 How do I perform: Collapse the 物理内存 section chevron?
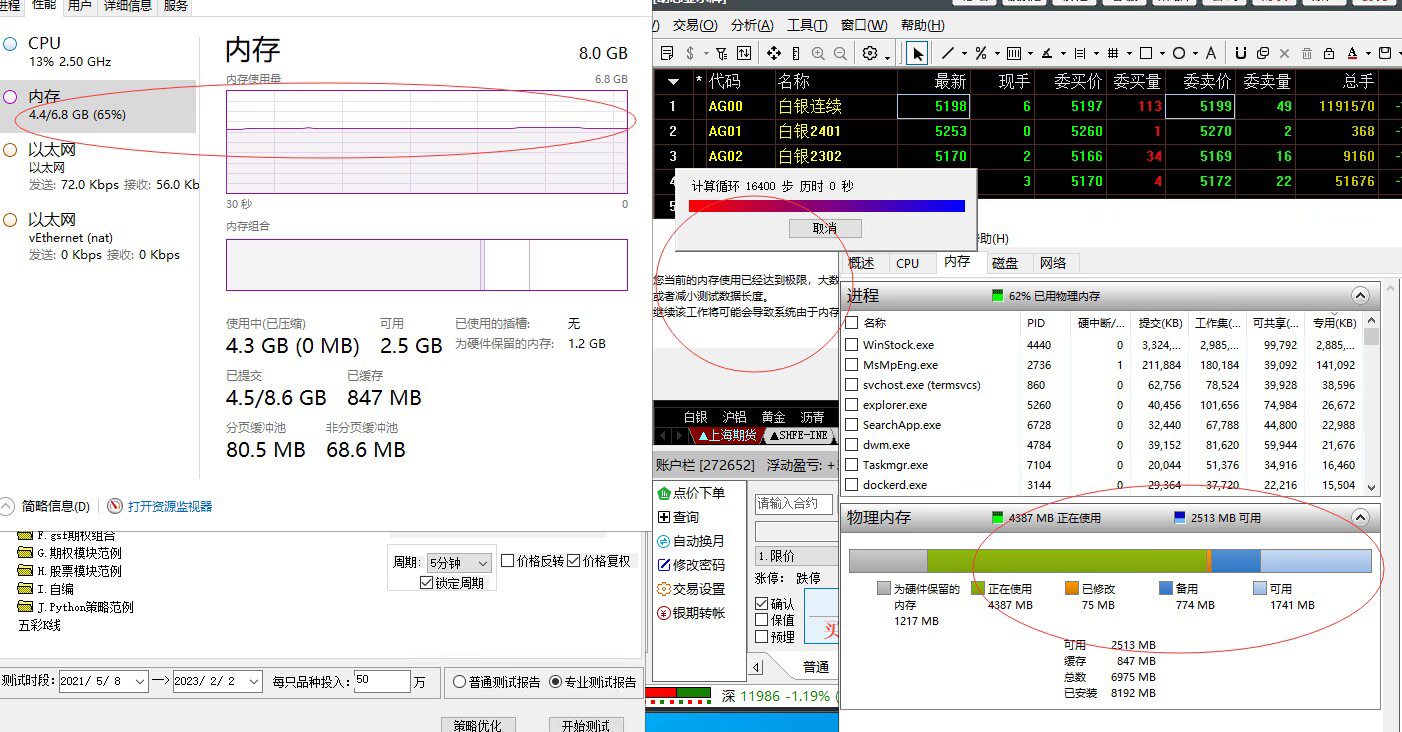coord(1359,517)
